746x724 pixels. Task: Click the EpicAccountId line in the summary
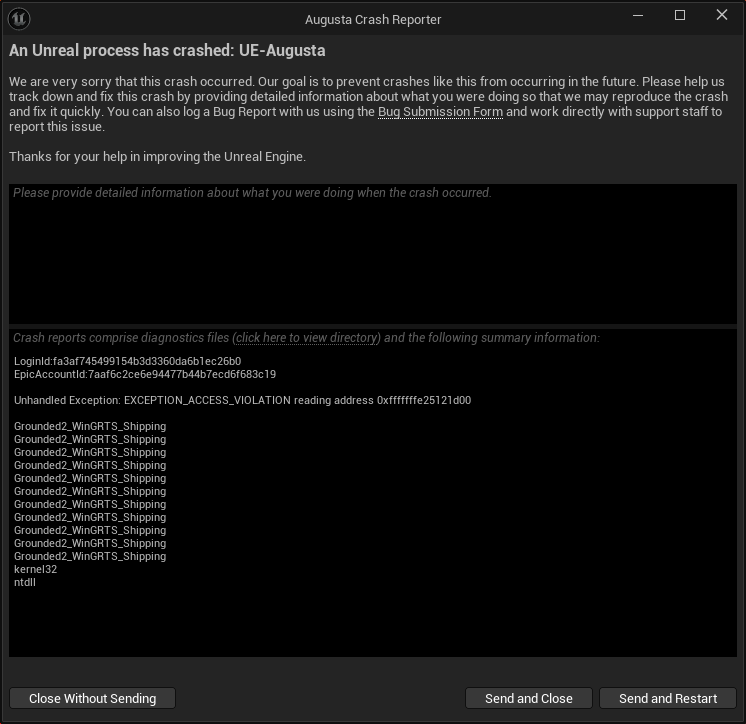click(x=145, y=374)
